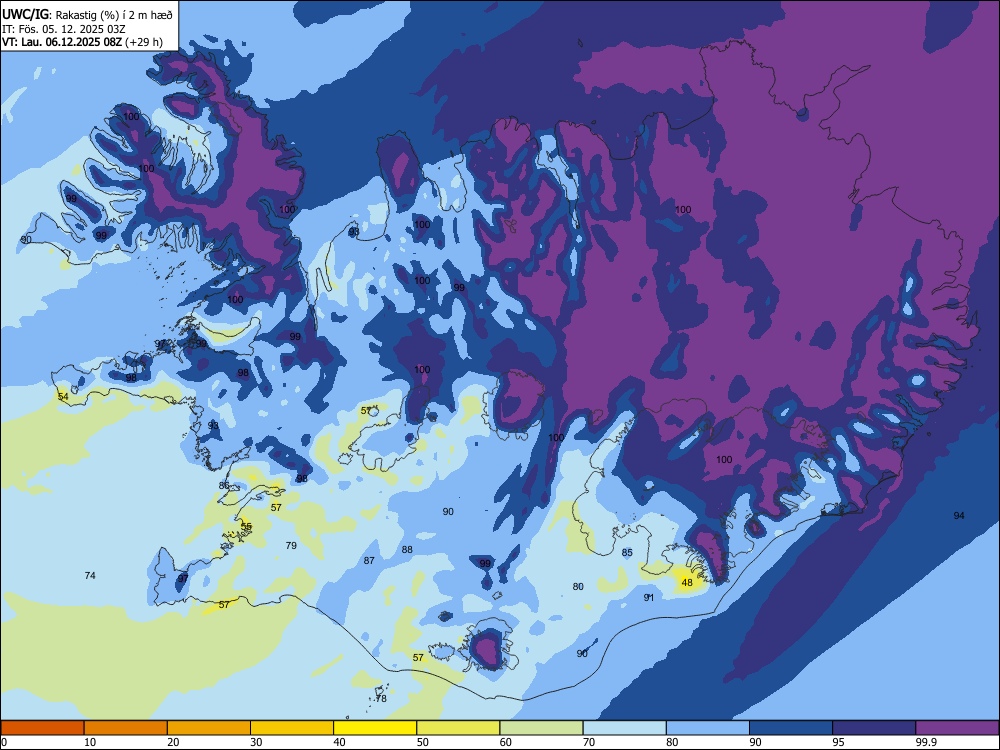Click the valid time 'VT: Lau. 06.12.2025 08Z'
The width and height of the screenshot is (1000, 750).
click(62, 43)
